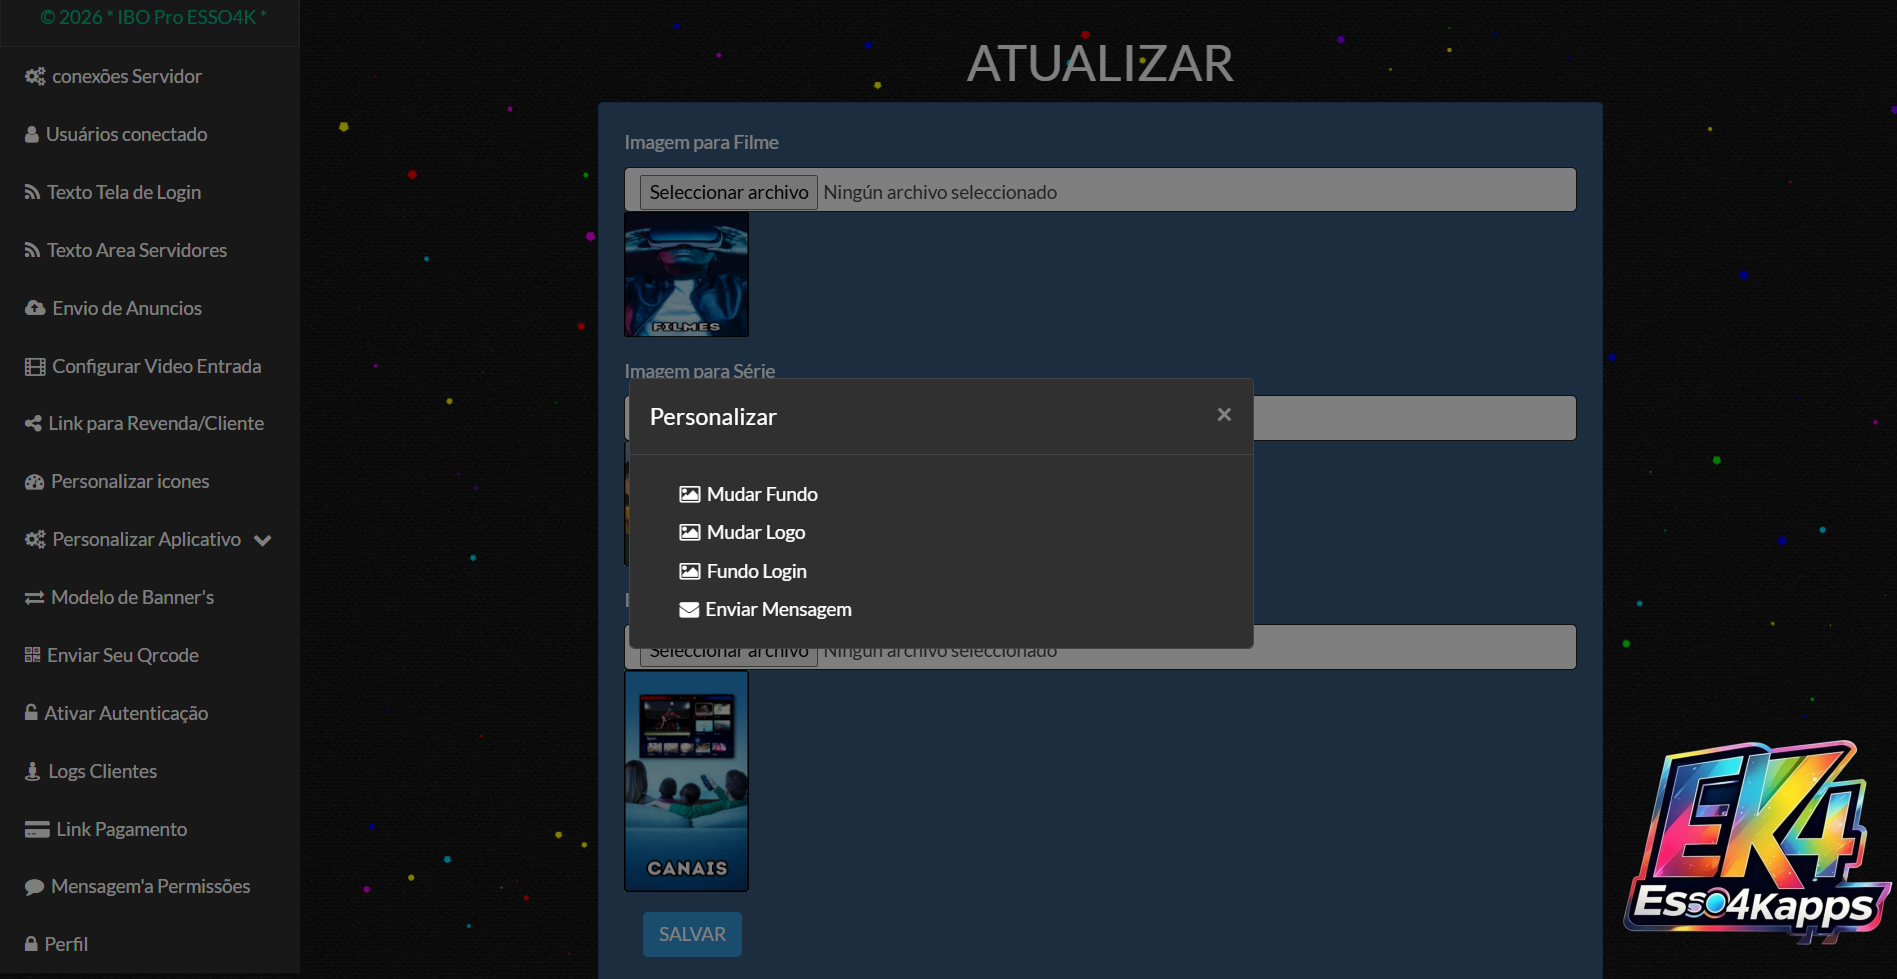Click the unlock icon beside Ativar Autenticação
Screen dimensions: 1897x979
[31, 712]
